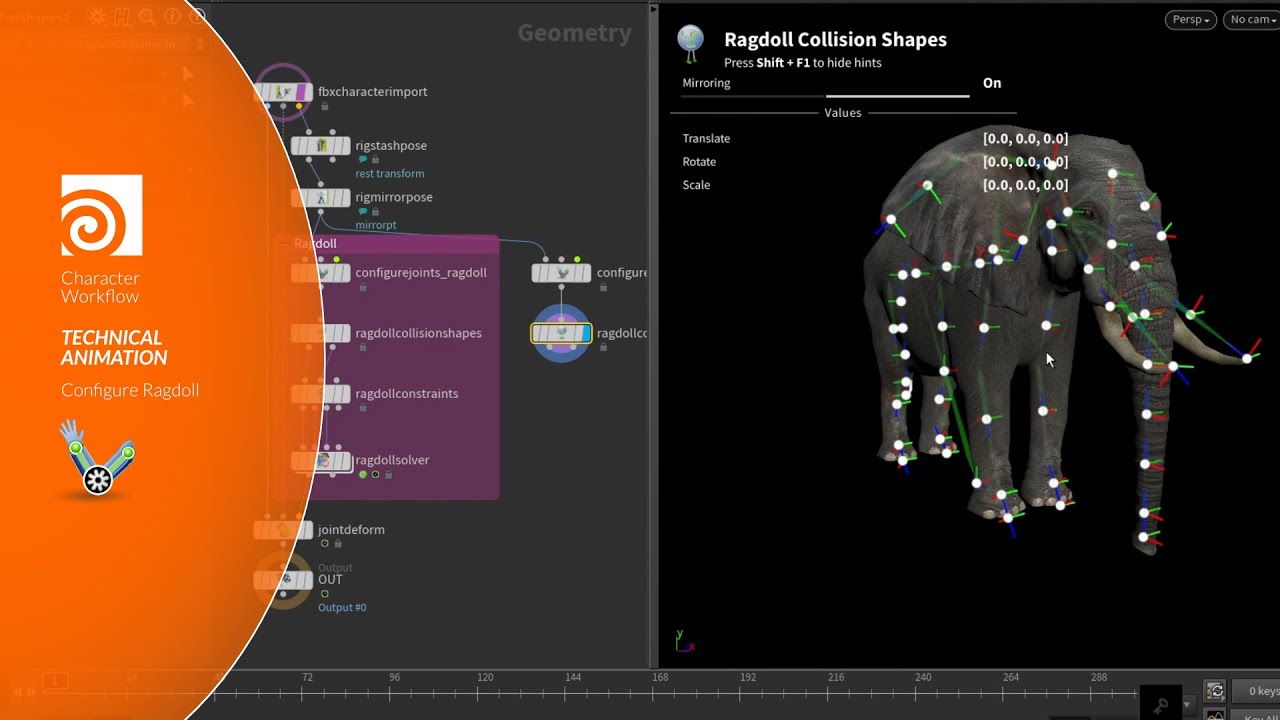Click the "Output #0" label

[342, 607]
